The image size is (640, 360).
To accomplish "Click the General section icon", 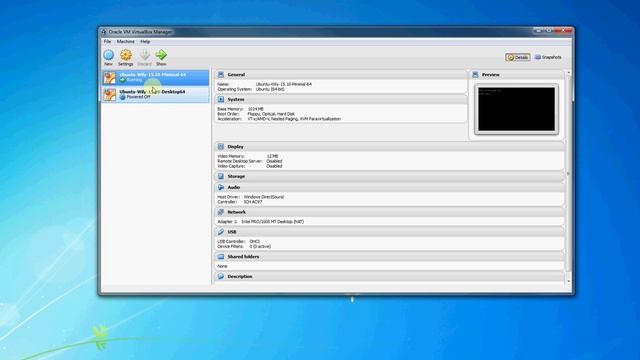I will click(221, 75).
